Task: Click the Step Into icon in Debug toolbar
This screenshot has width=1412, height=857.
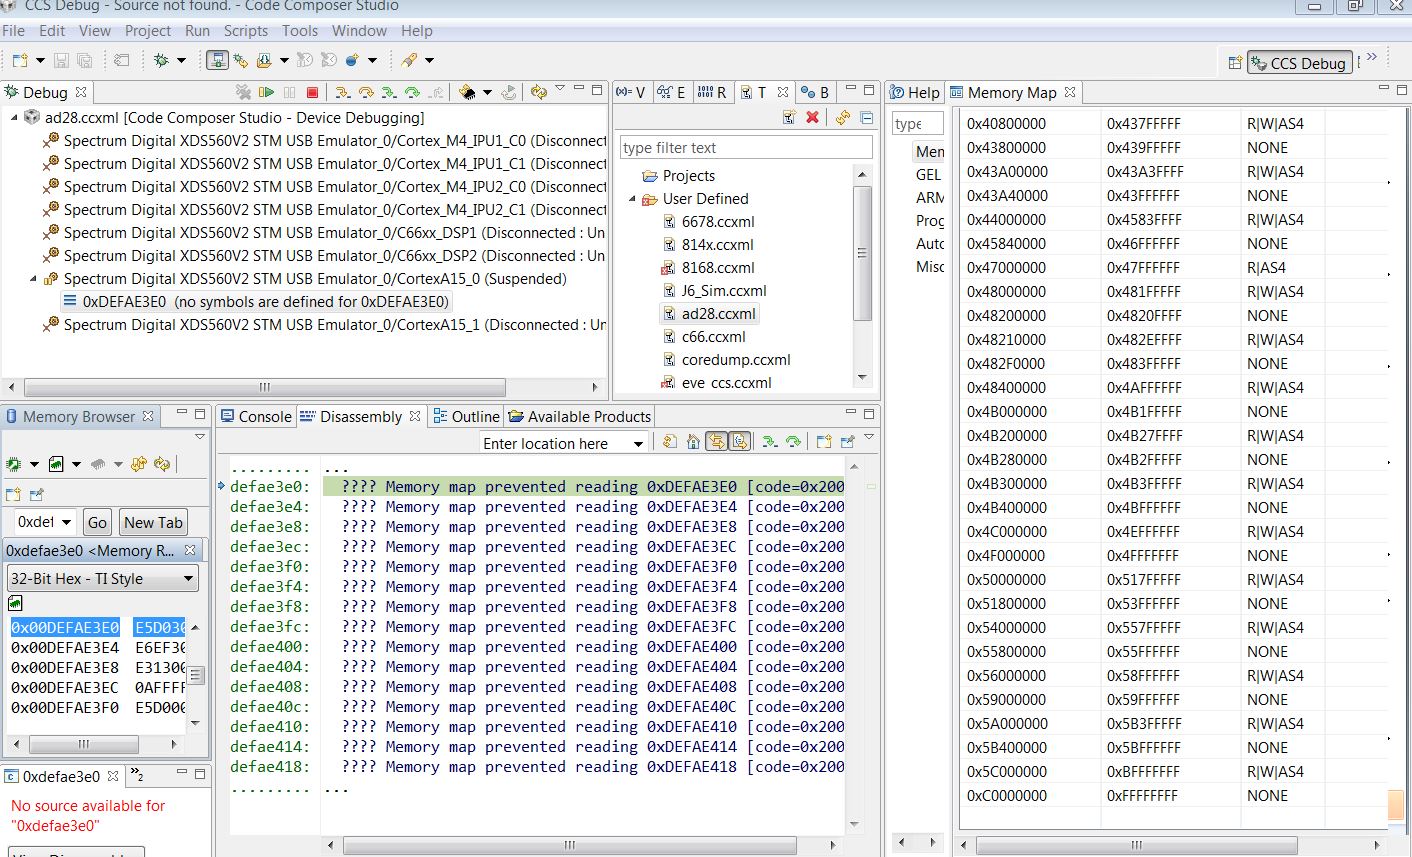Action: click(x=343, y=92)
